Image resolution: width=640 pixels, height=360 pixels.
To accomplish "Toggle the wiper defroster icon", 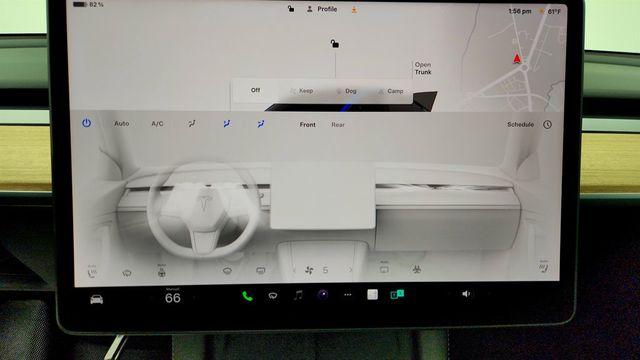I will 127,273.
